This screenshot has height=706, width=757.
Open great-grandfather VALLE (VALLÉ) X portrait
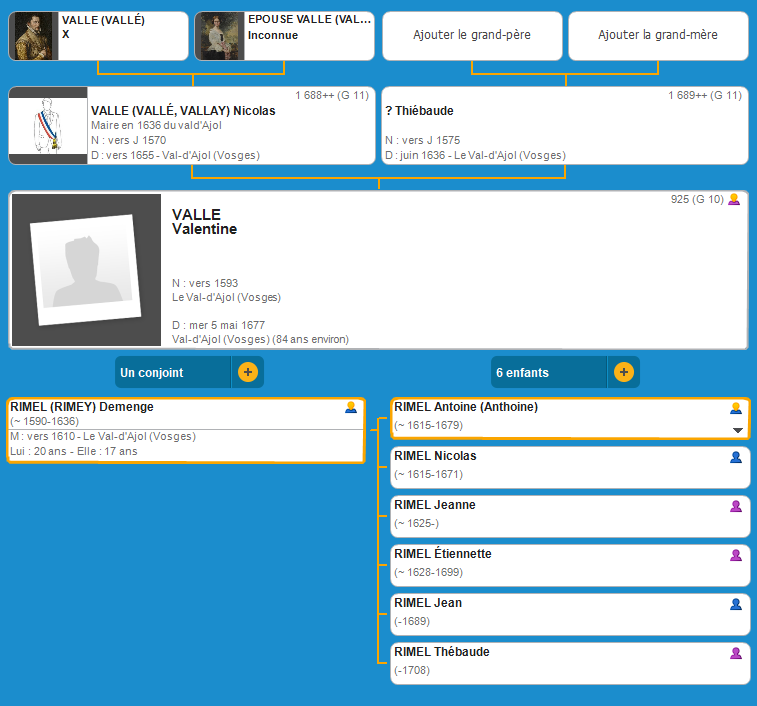coord(33,37)
